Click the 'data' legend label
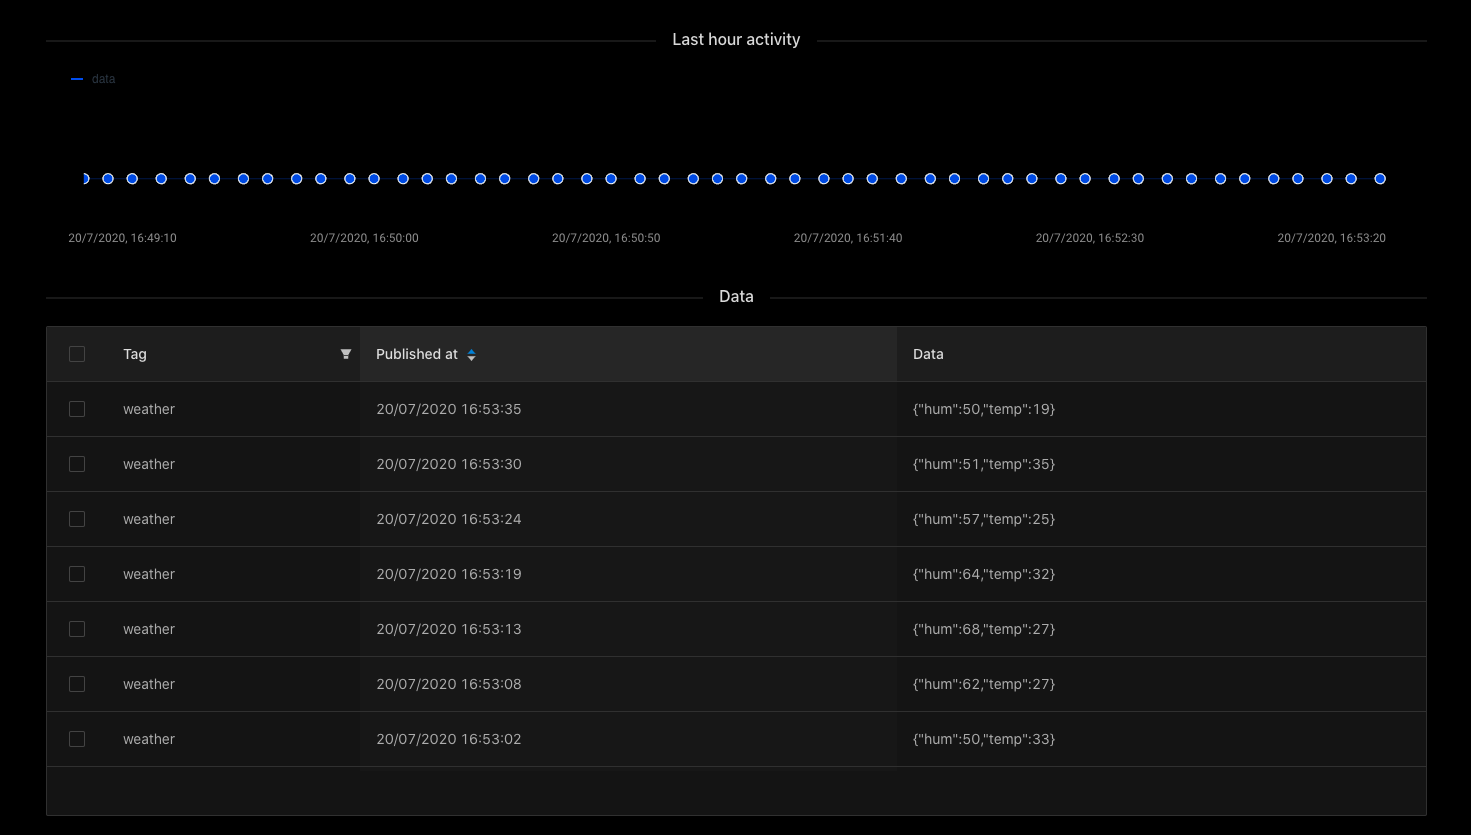Viewport: 1471px width, 835px height. [103, 79]
